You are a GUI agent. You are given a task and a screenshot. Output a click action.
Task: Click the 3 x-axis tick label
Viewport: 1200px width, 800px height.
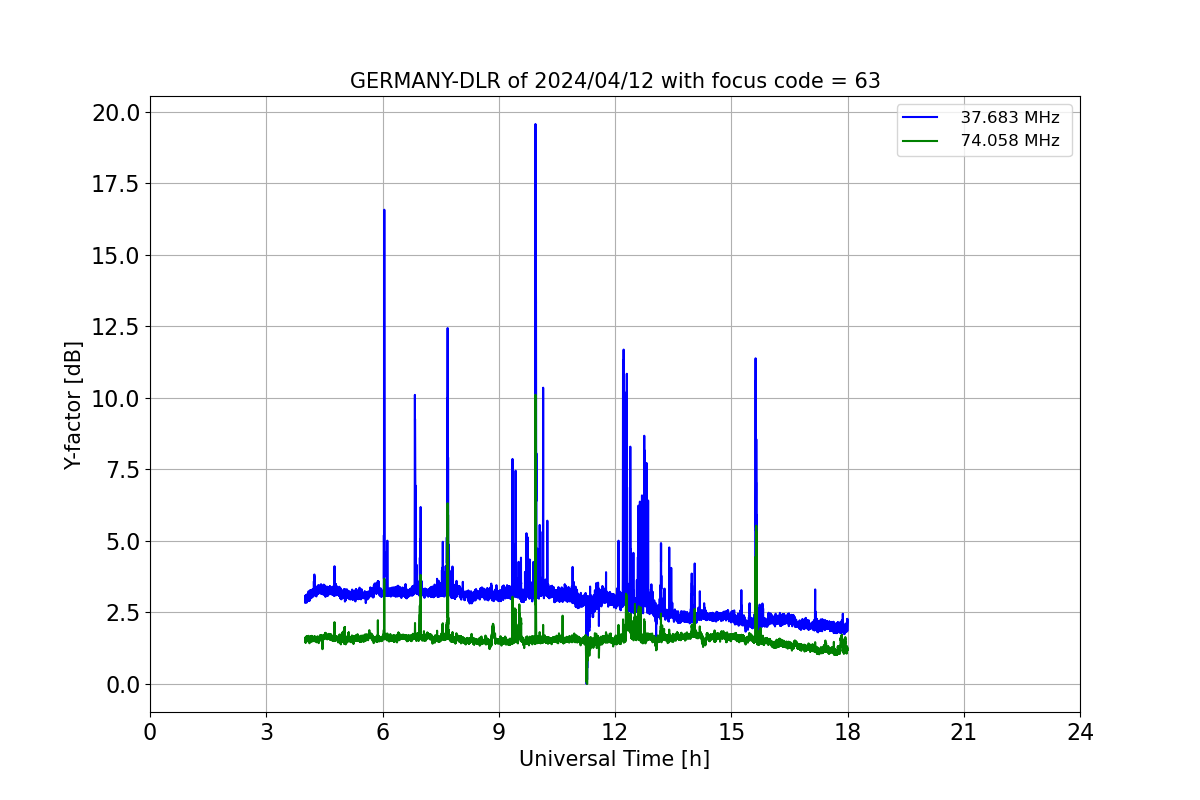266,732
